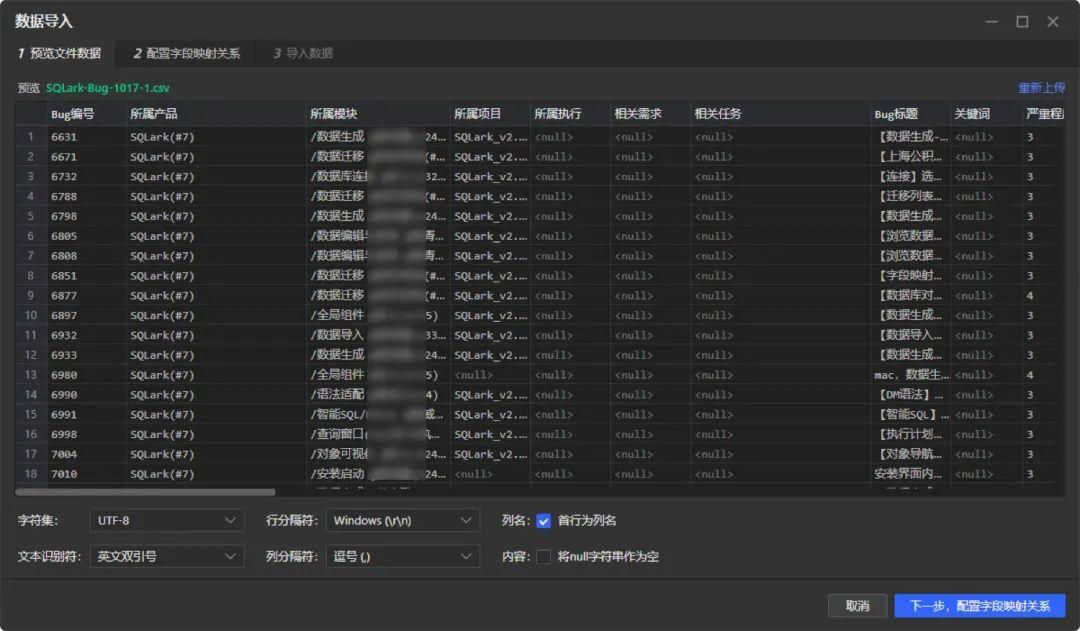Open the 字符集 UTF-8 dropdown
Image resolution: width=1080 pixels, height=631 pixels.
click(x=167, y=521)
